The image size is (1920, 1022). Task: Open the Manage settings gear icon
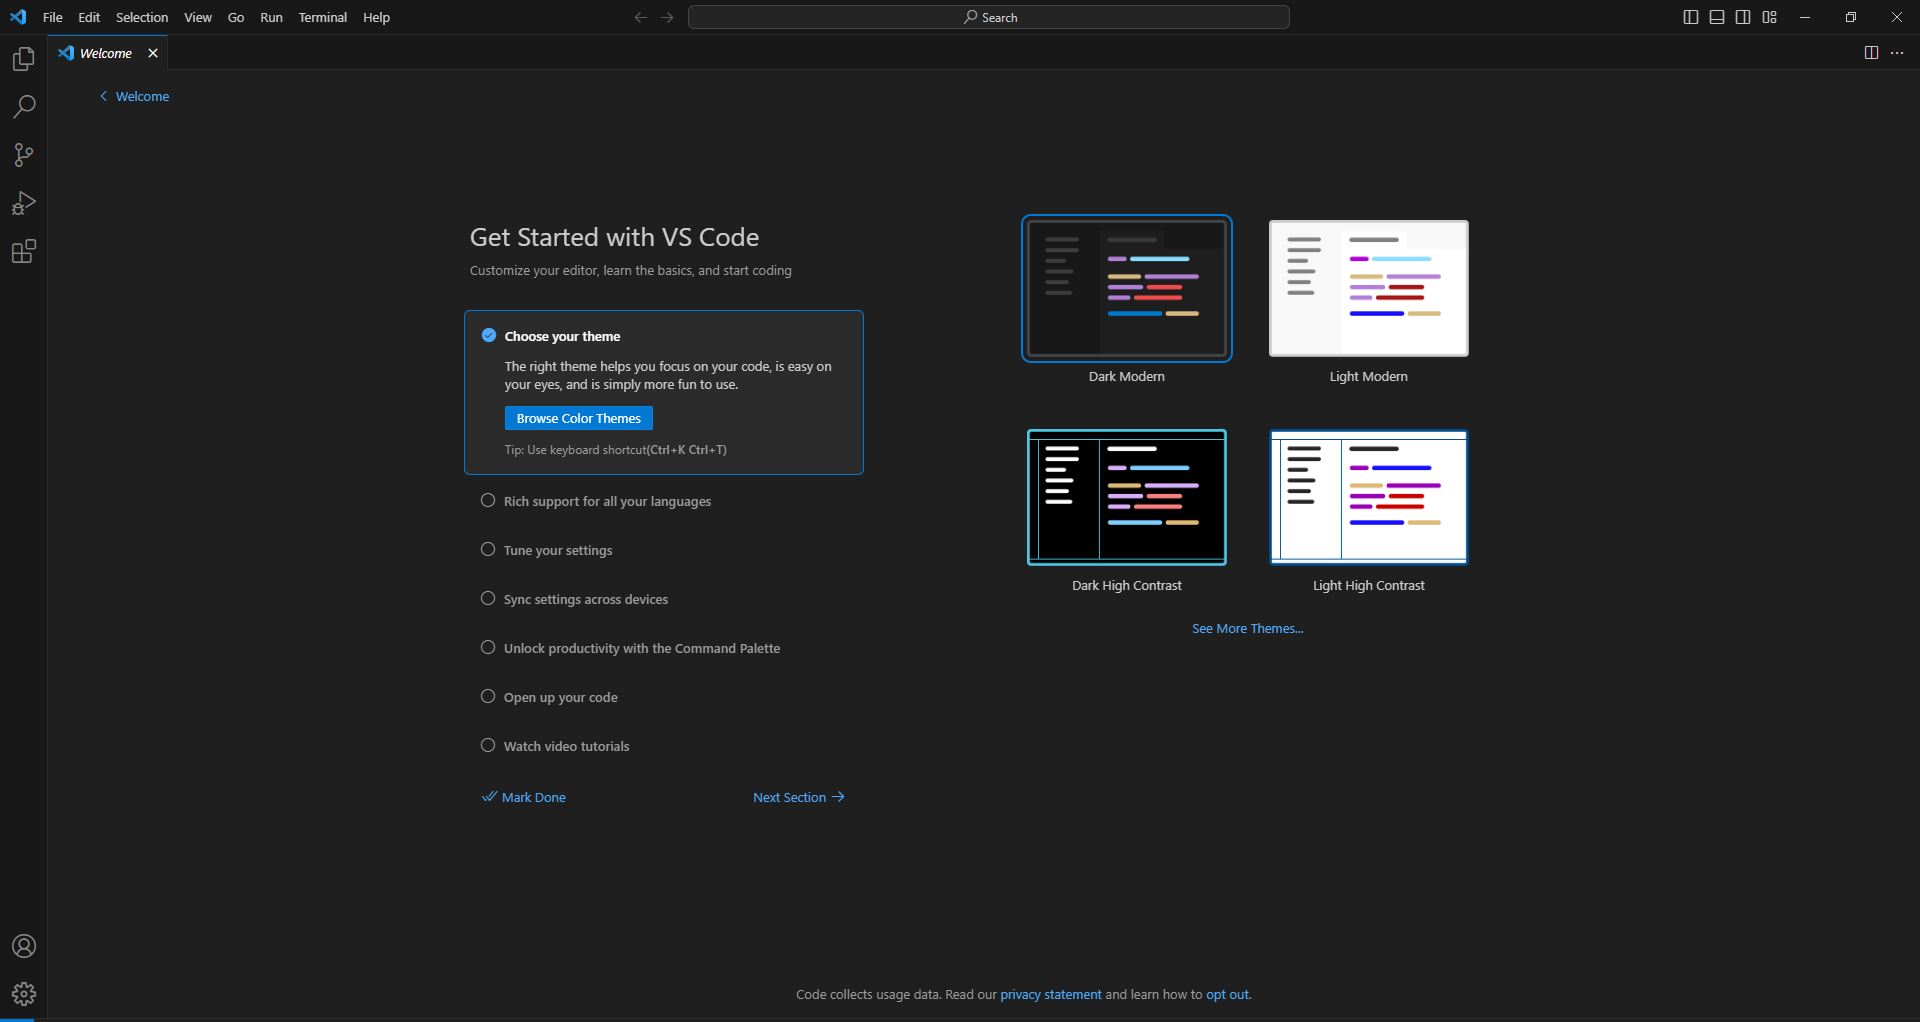23,993
